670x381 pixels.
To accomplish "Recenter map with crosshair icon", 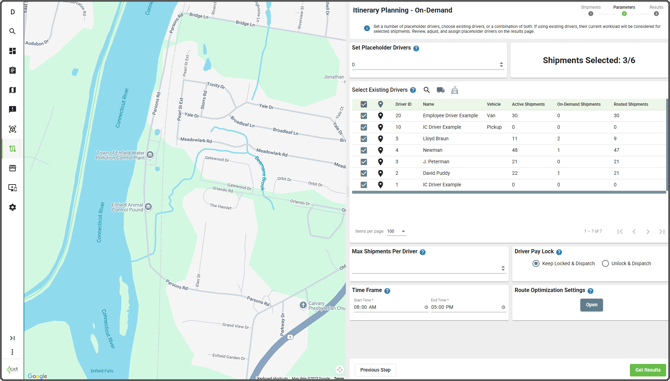I will click(x=340, y=369).
